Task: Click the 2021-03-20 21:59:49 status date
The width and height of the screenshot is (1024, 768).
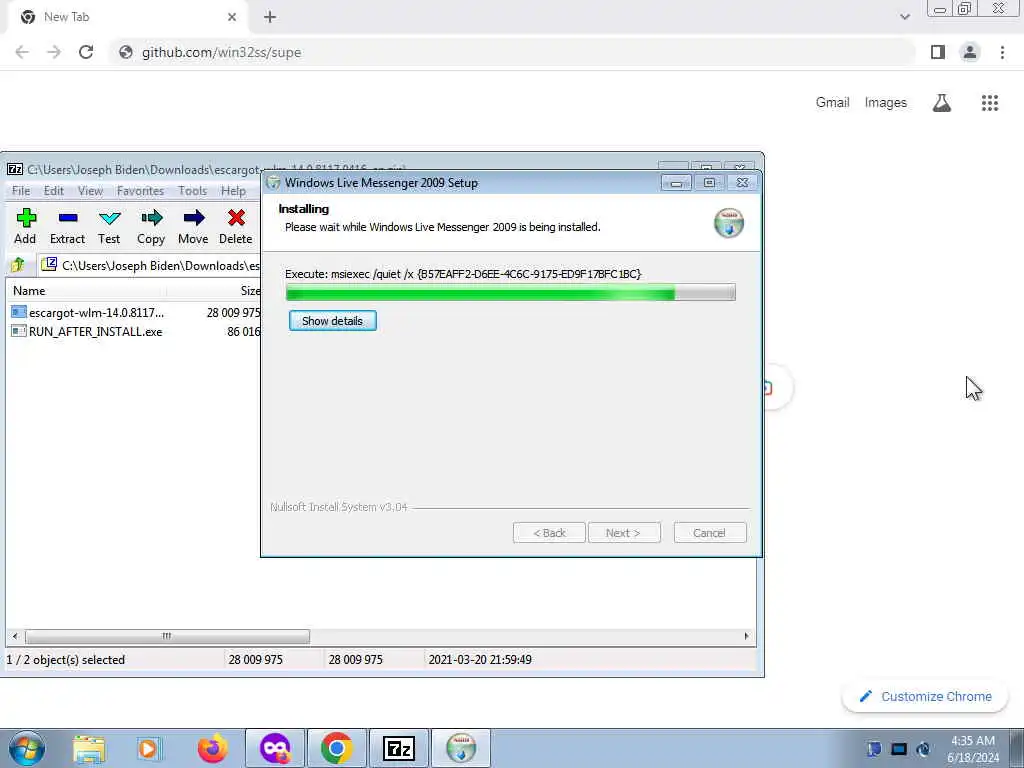Action: [480, 660]
